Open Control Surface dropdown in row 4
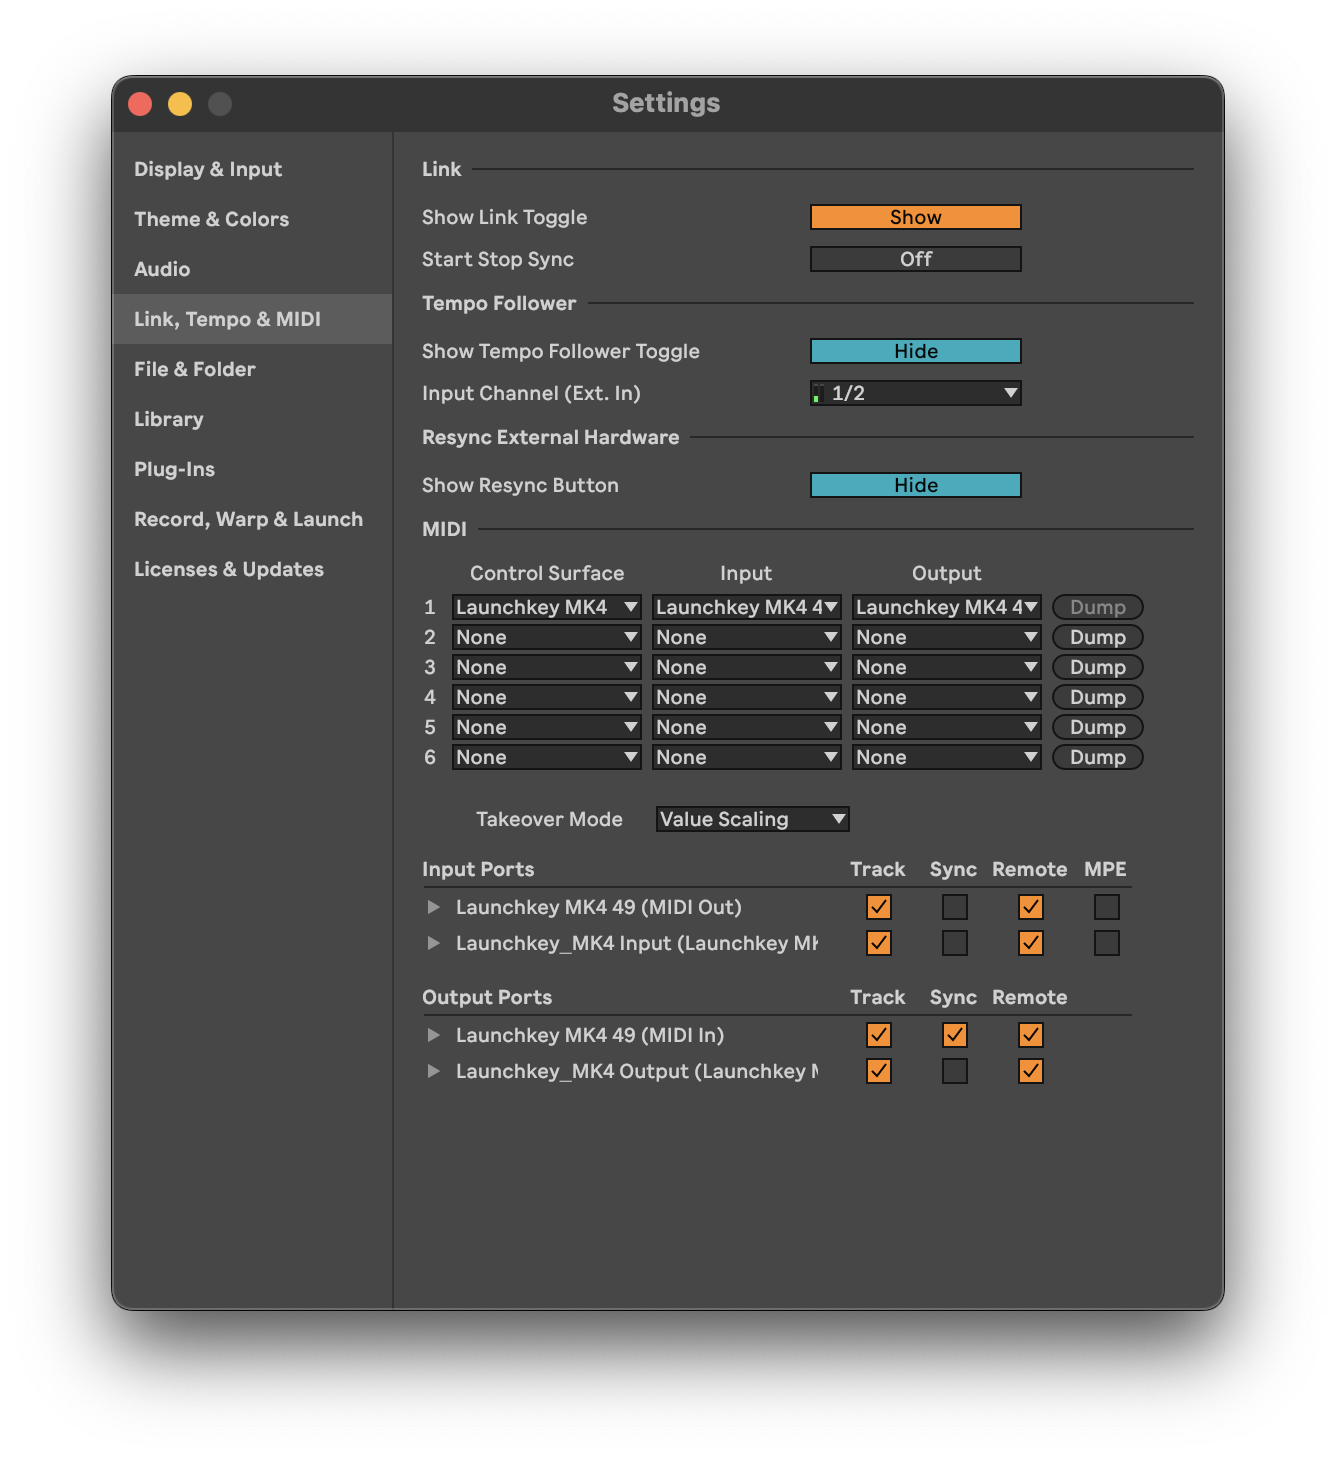 (x=547, y=697)
